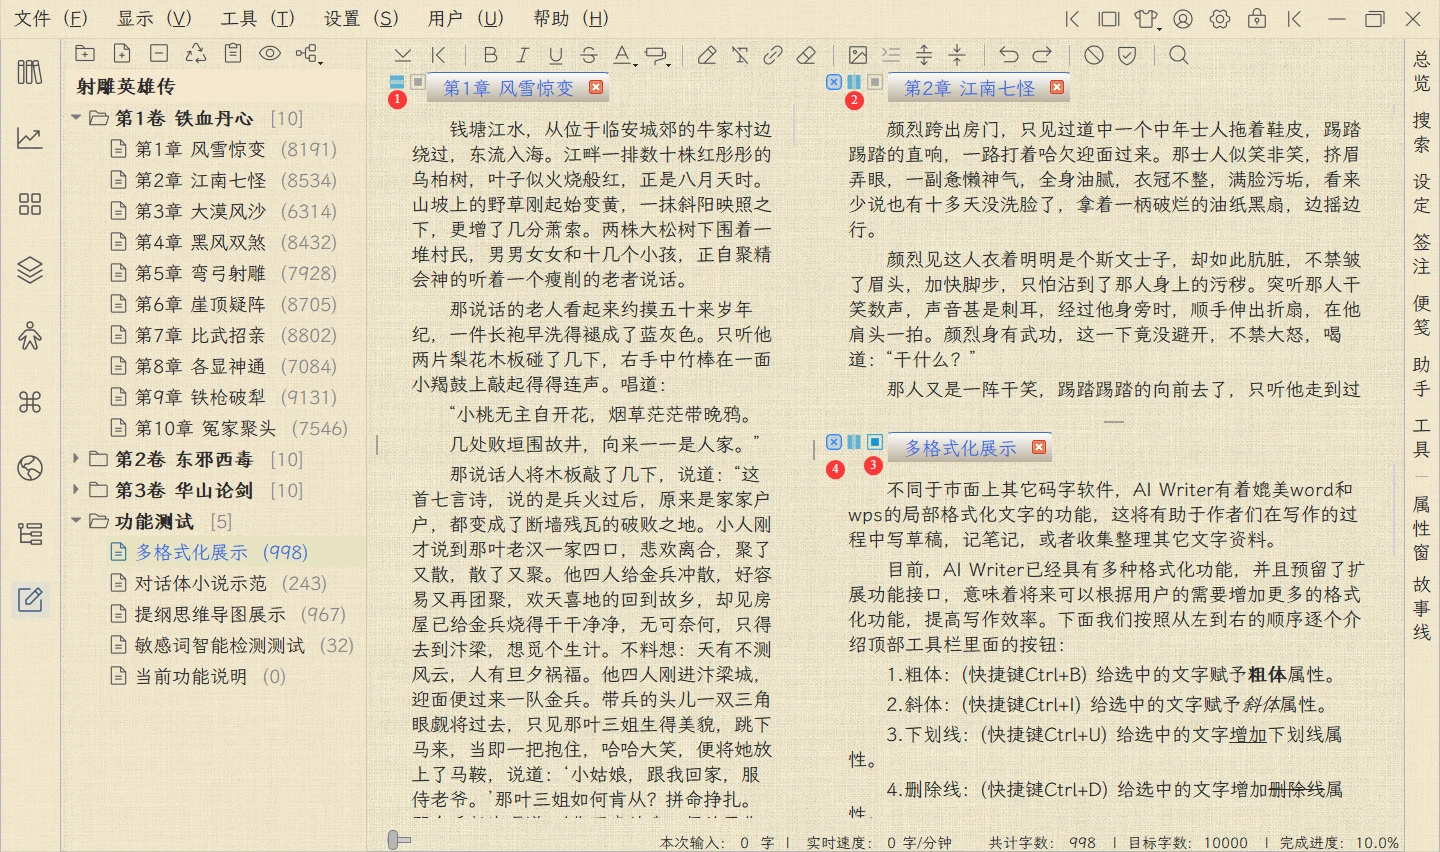Expand the 第3卷 华山论剑 volume

tap(76, 490)
